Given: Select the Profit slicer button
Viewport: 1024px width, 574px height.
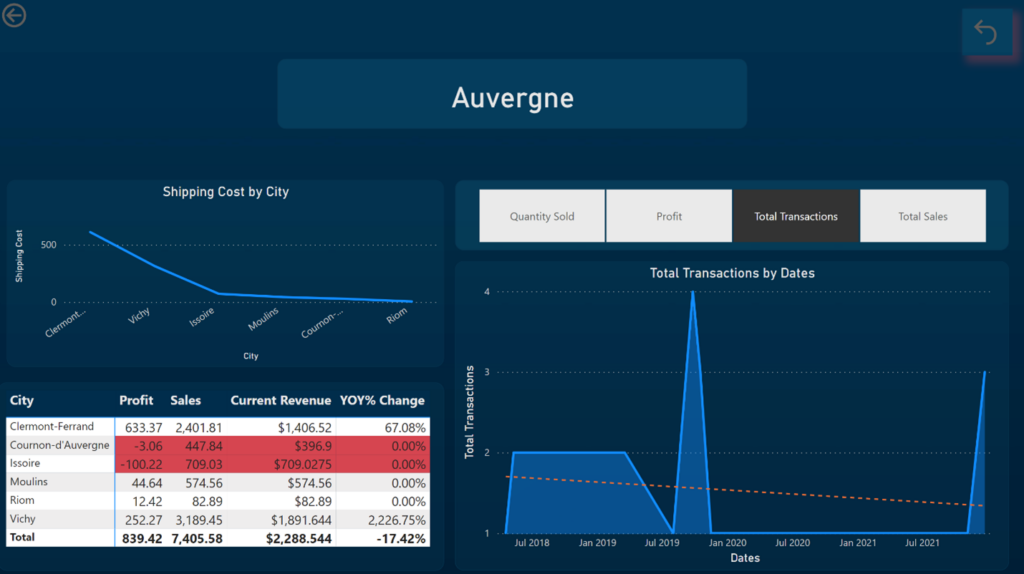Looking at the screenshot, I should tap(669, 216).
